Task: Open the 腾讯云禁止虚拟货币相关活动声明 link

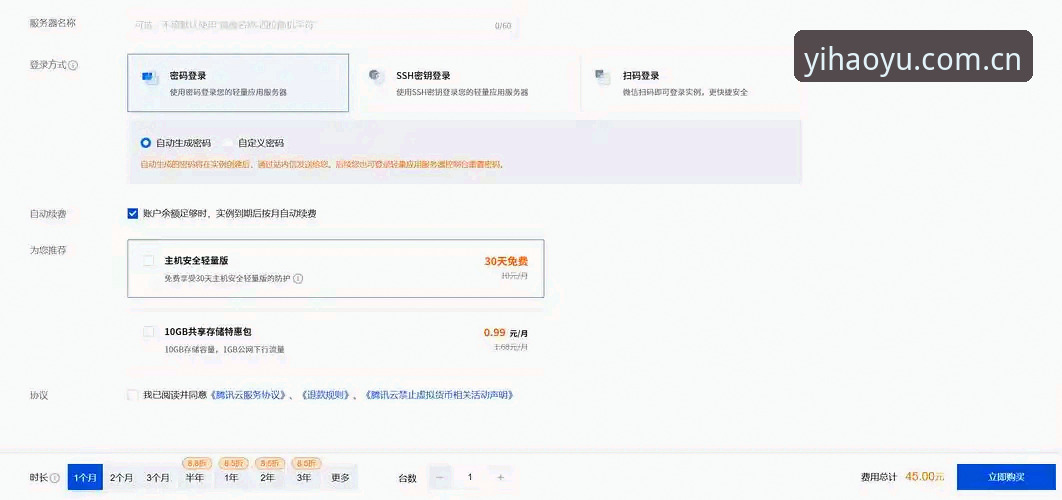Action: point(439,395)
